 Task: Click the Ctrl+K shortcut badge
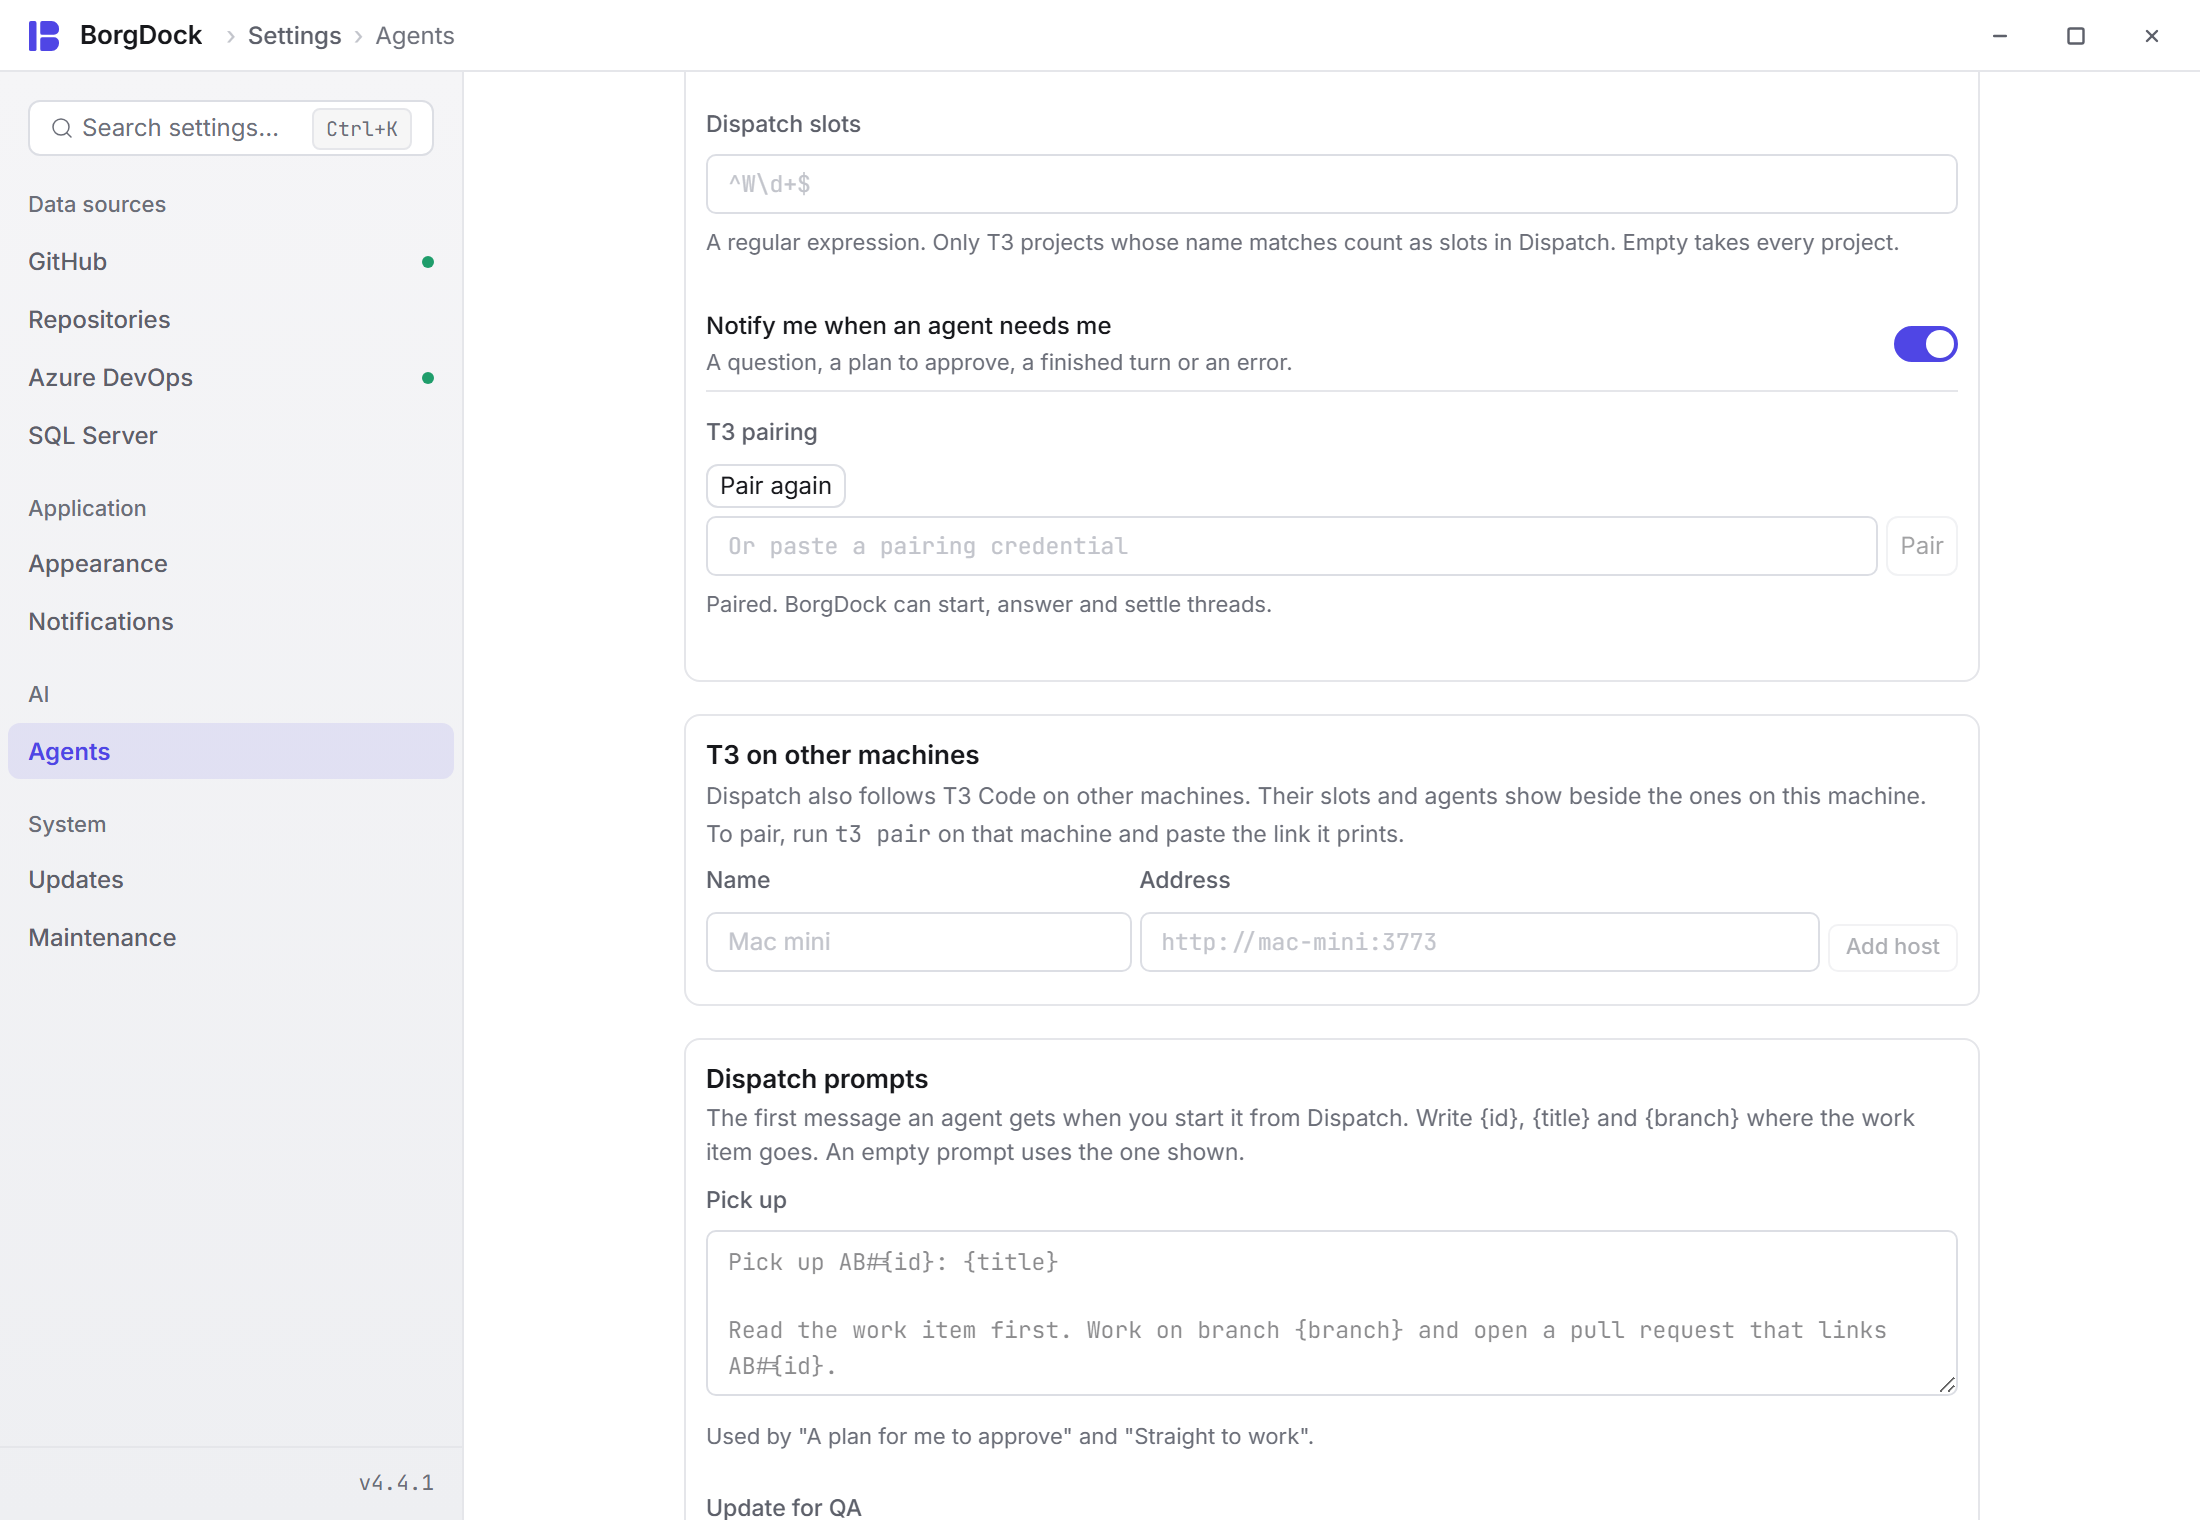[362, 129]
